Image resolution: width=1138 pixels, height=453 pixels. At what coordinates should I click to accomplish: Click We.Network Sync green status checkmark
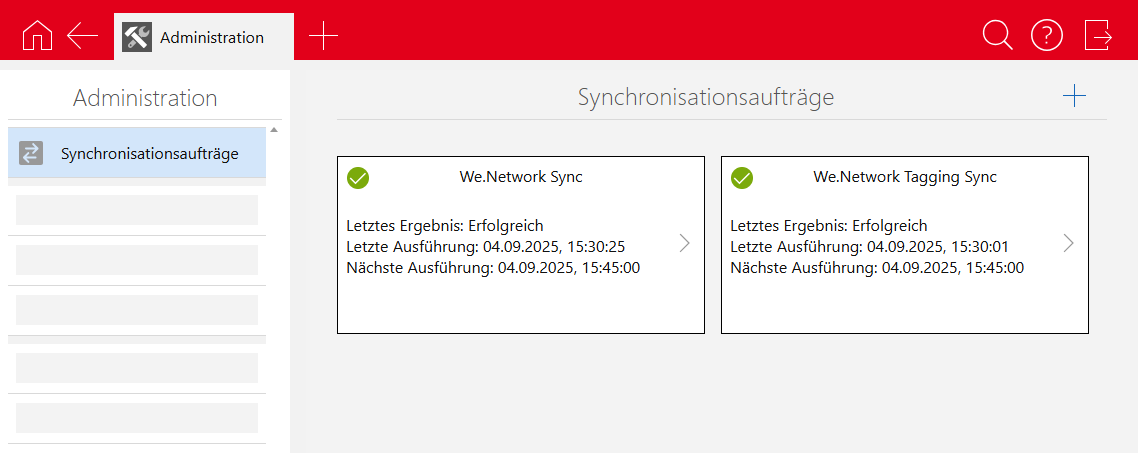pos(358,178)
